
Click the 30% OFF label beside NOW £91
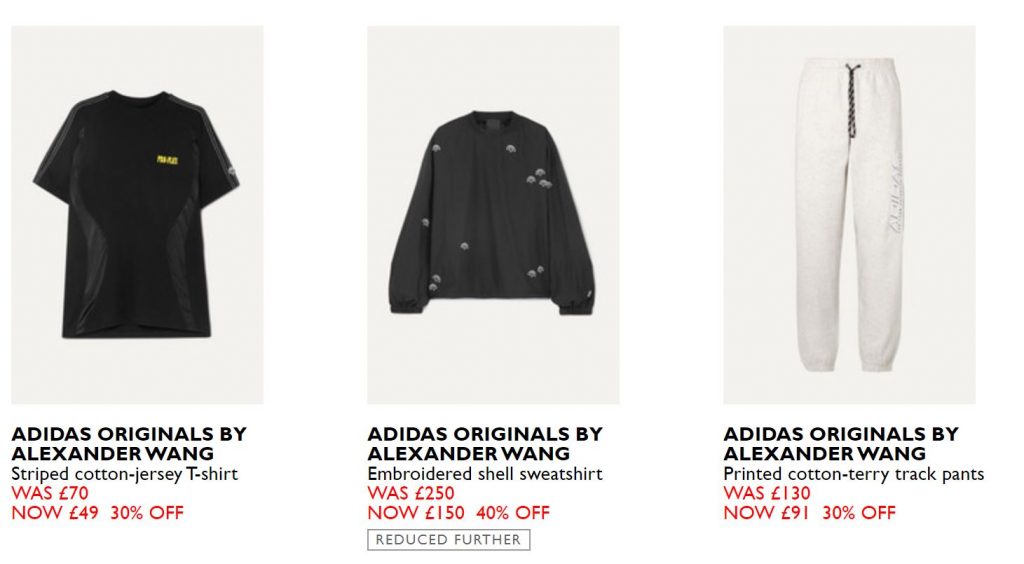coord(858,513)
